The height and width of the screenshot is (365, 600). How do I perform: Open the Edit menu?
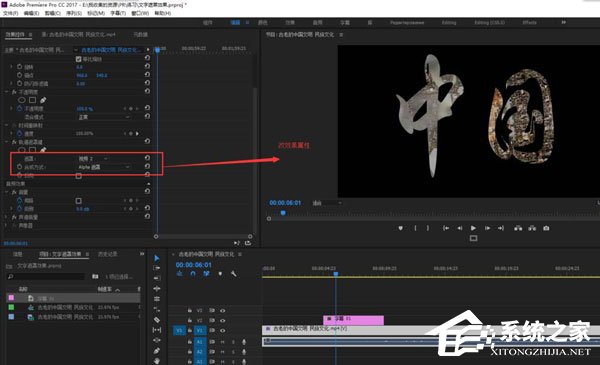tap(31, 13)
